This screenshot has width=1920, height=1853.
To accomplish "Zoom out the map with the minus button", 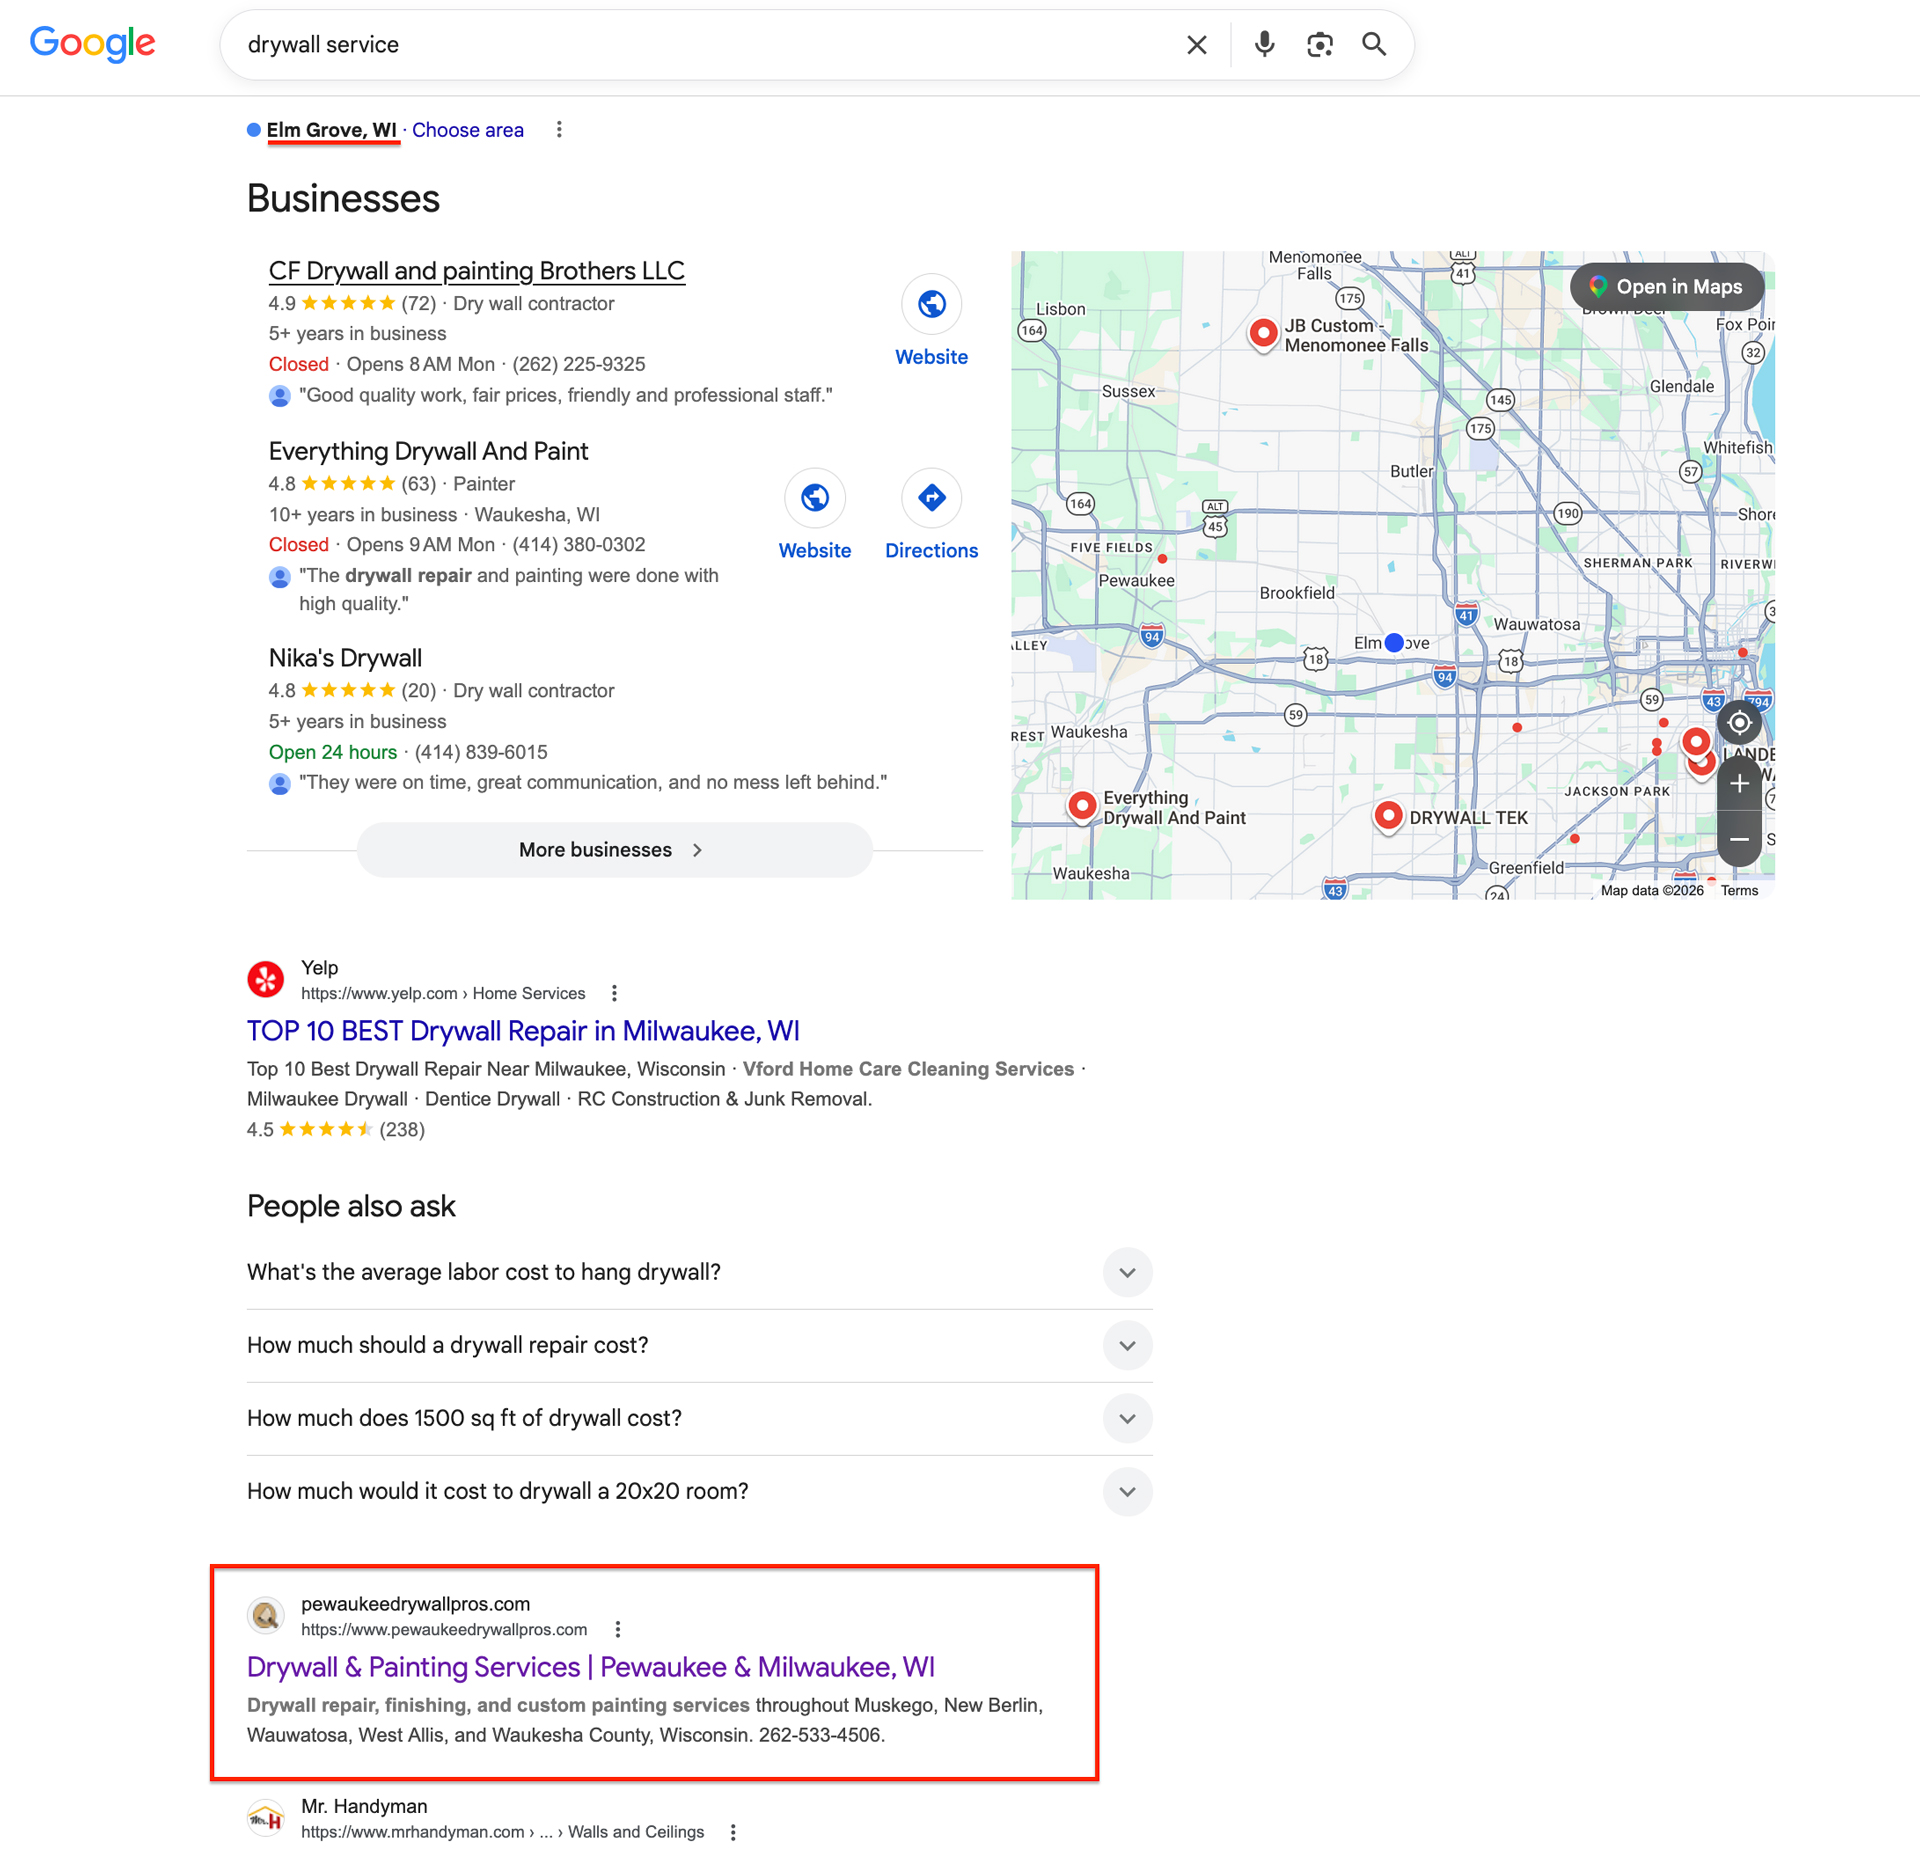I will click(x=1739, y=839).
